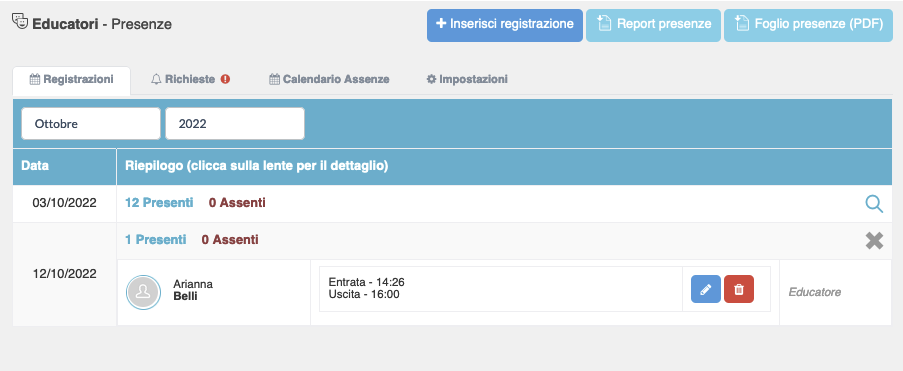This screenshot has width=903, height=371.
Task: Click the 12 Presenti link for 03/10/2022
Action: coord(159,203)
